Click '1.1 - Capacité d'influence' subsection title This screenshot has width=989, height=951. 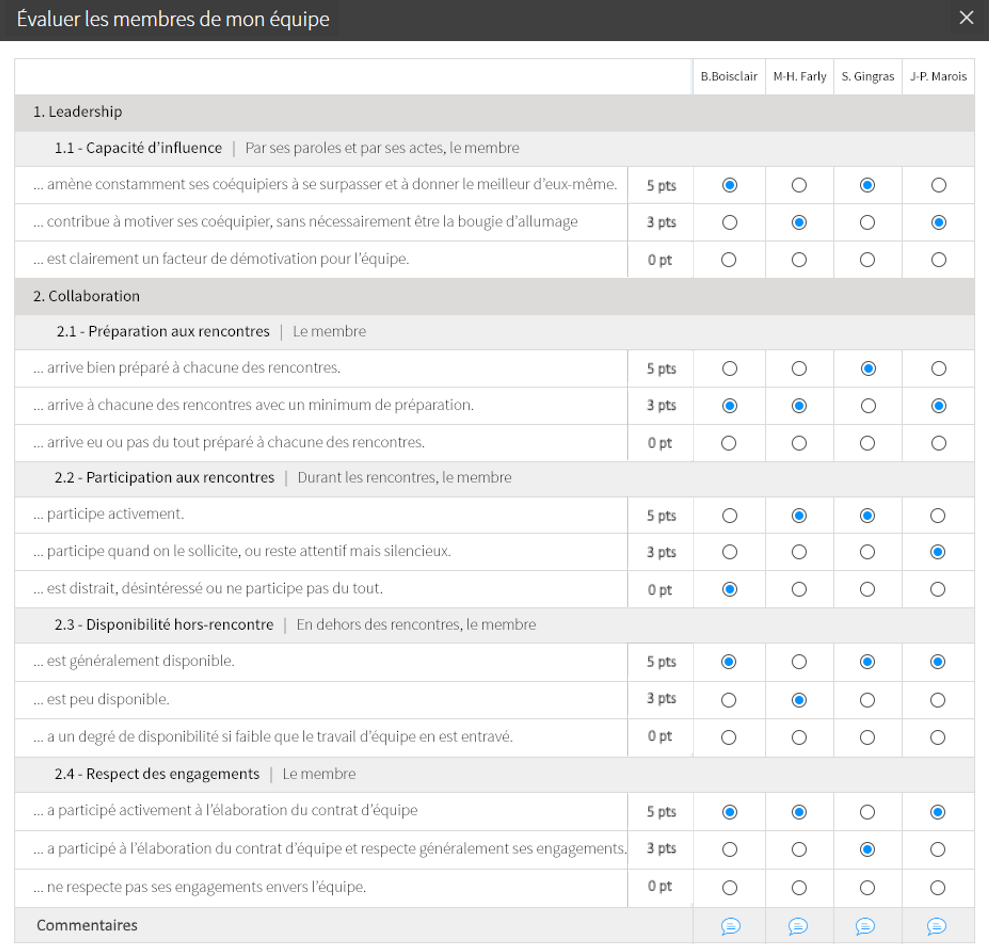click(x=138, y=148)
